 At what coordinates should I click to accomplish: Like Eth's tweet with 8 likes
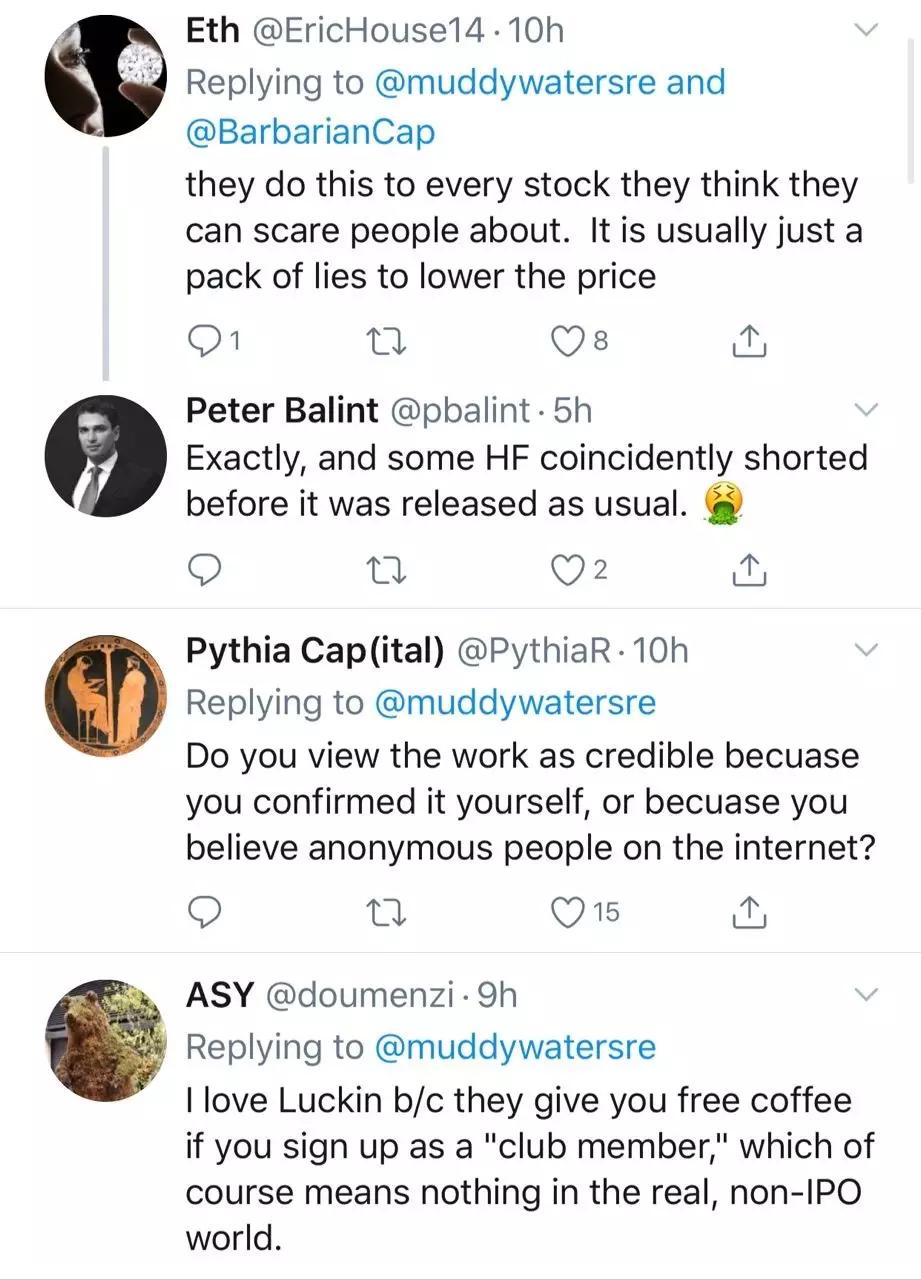point(568,342)
